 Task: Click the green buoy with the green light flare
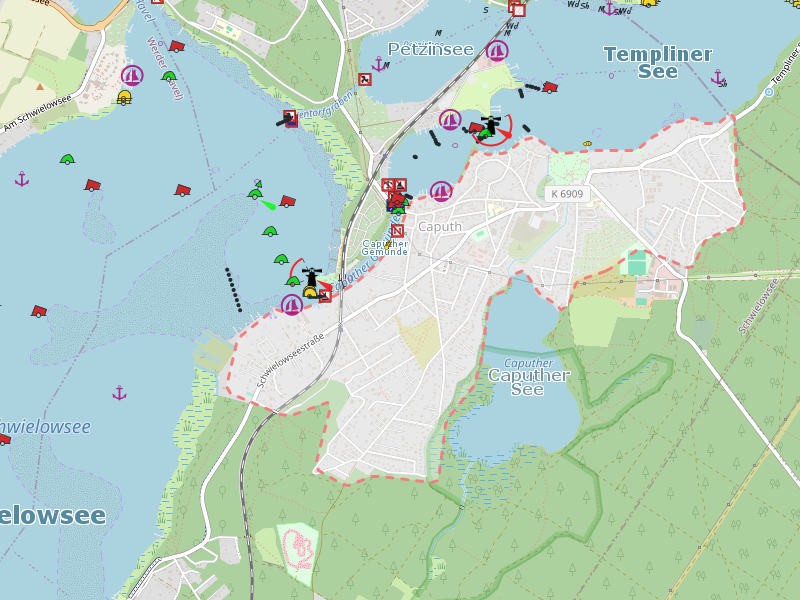tap(256, 194)
